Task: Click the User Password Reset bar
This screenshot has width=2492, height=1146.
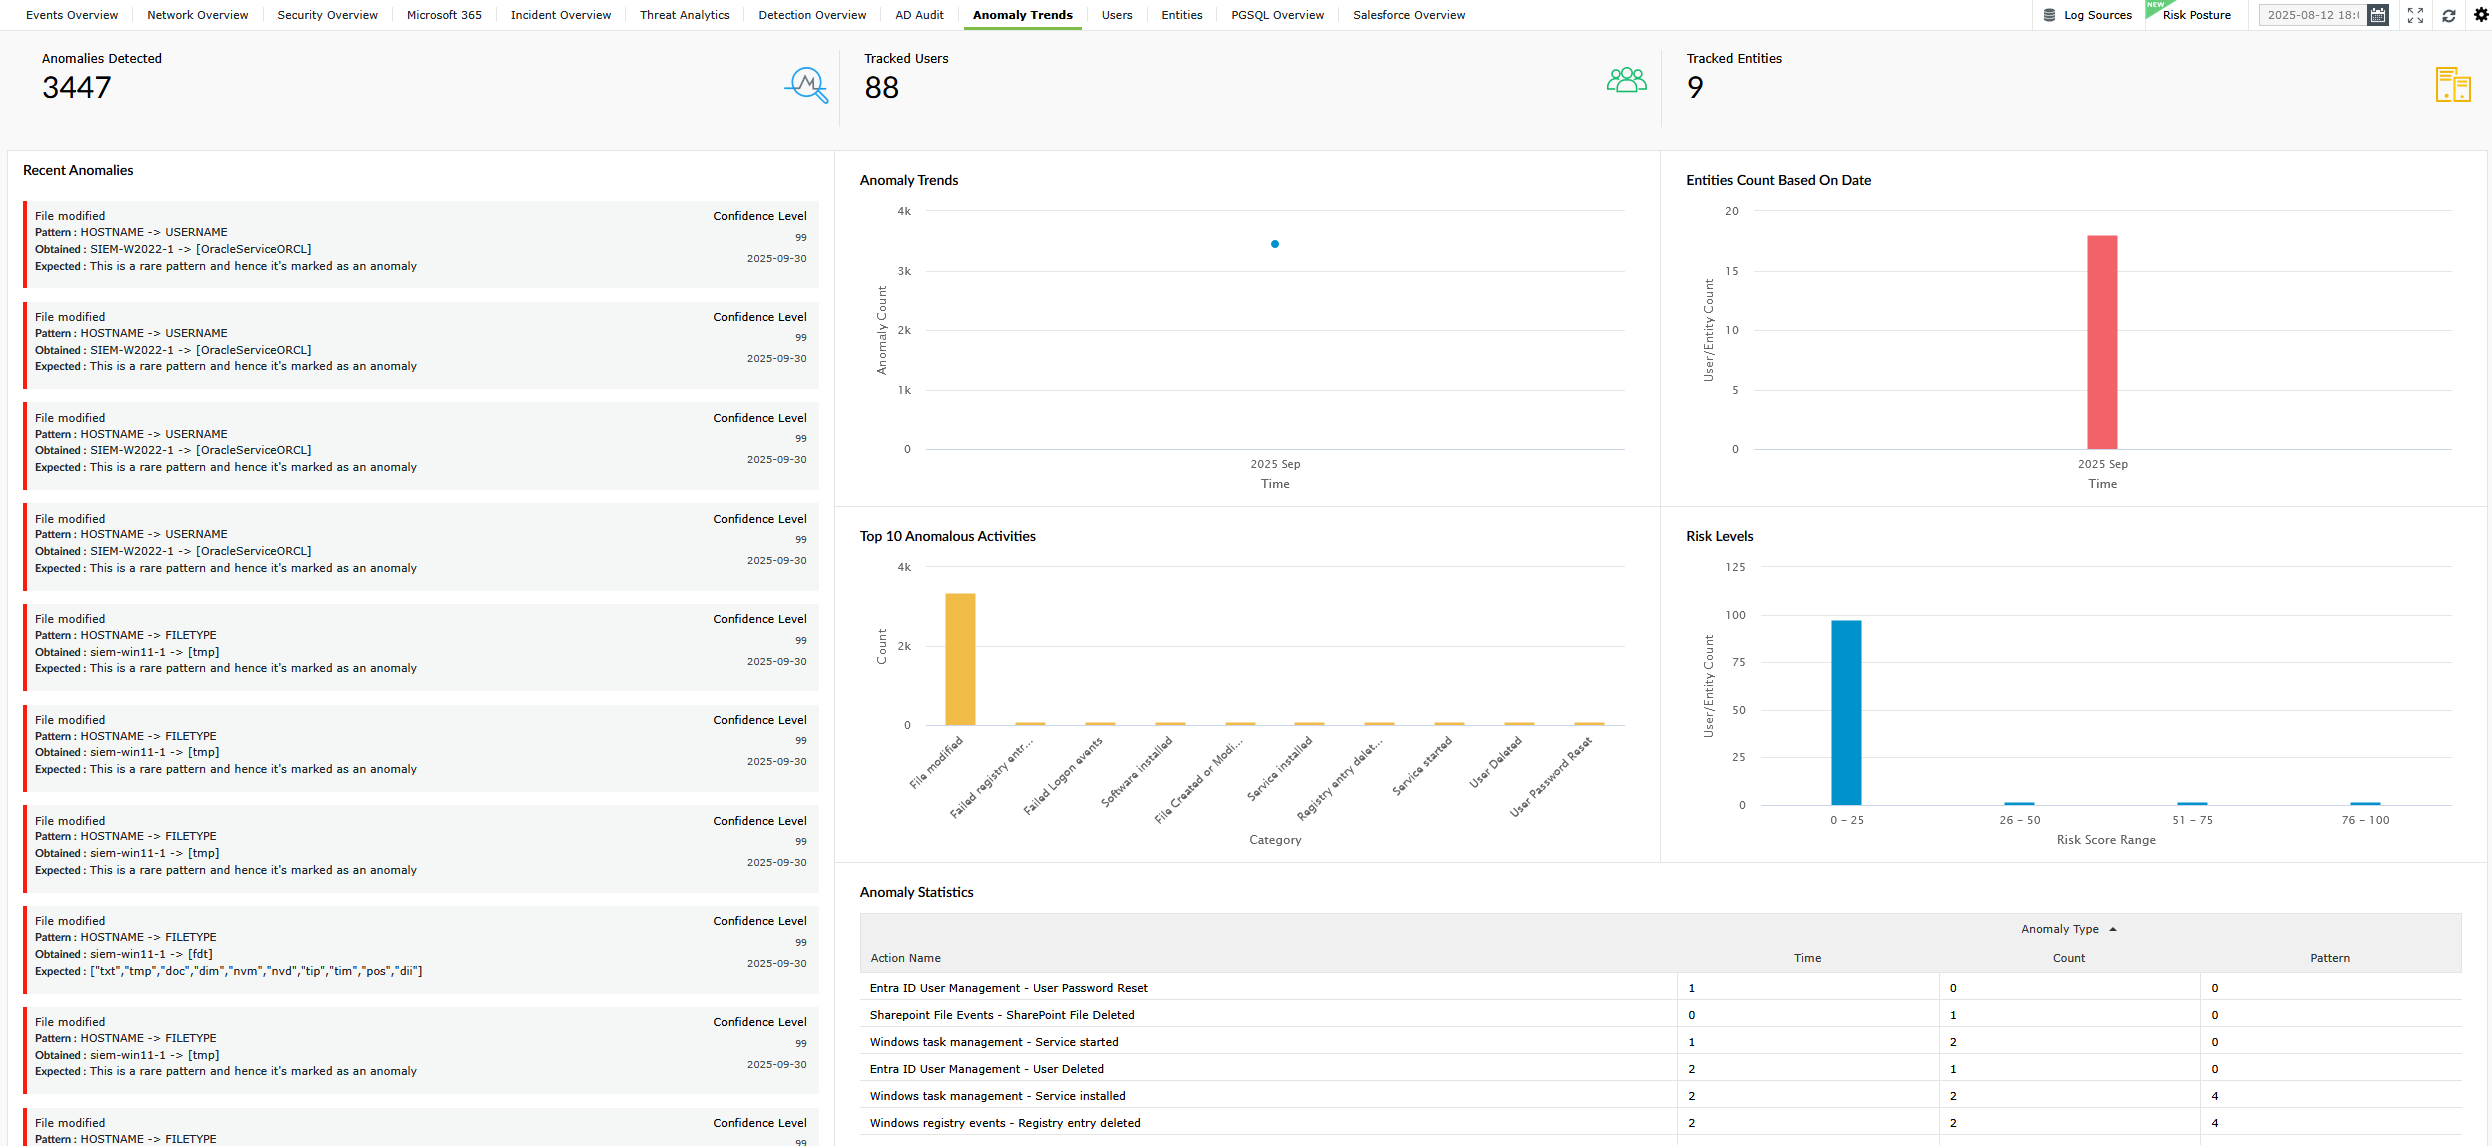Action: click(1589, 723)
